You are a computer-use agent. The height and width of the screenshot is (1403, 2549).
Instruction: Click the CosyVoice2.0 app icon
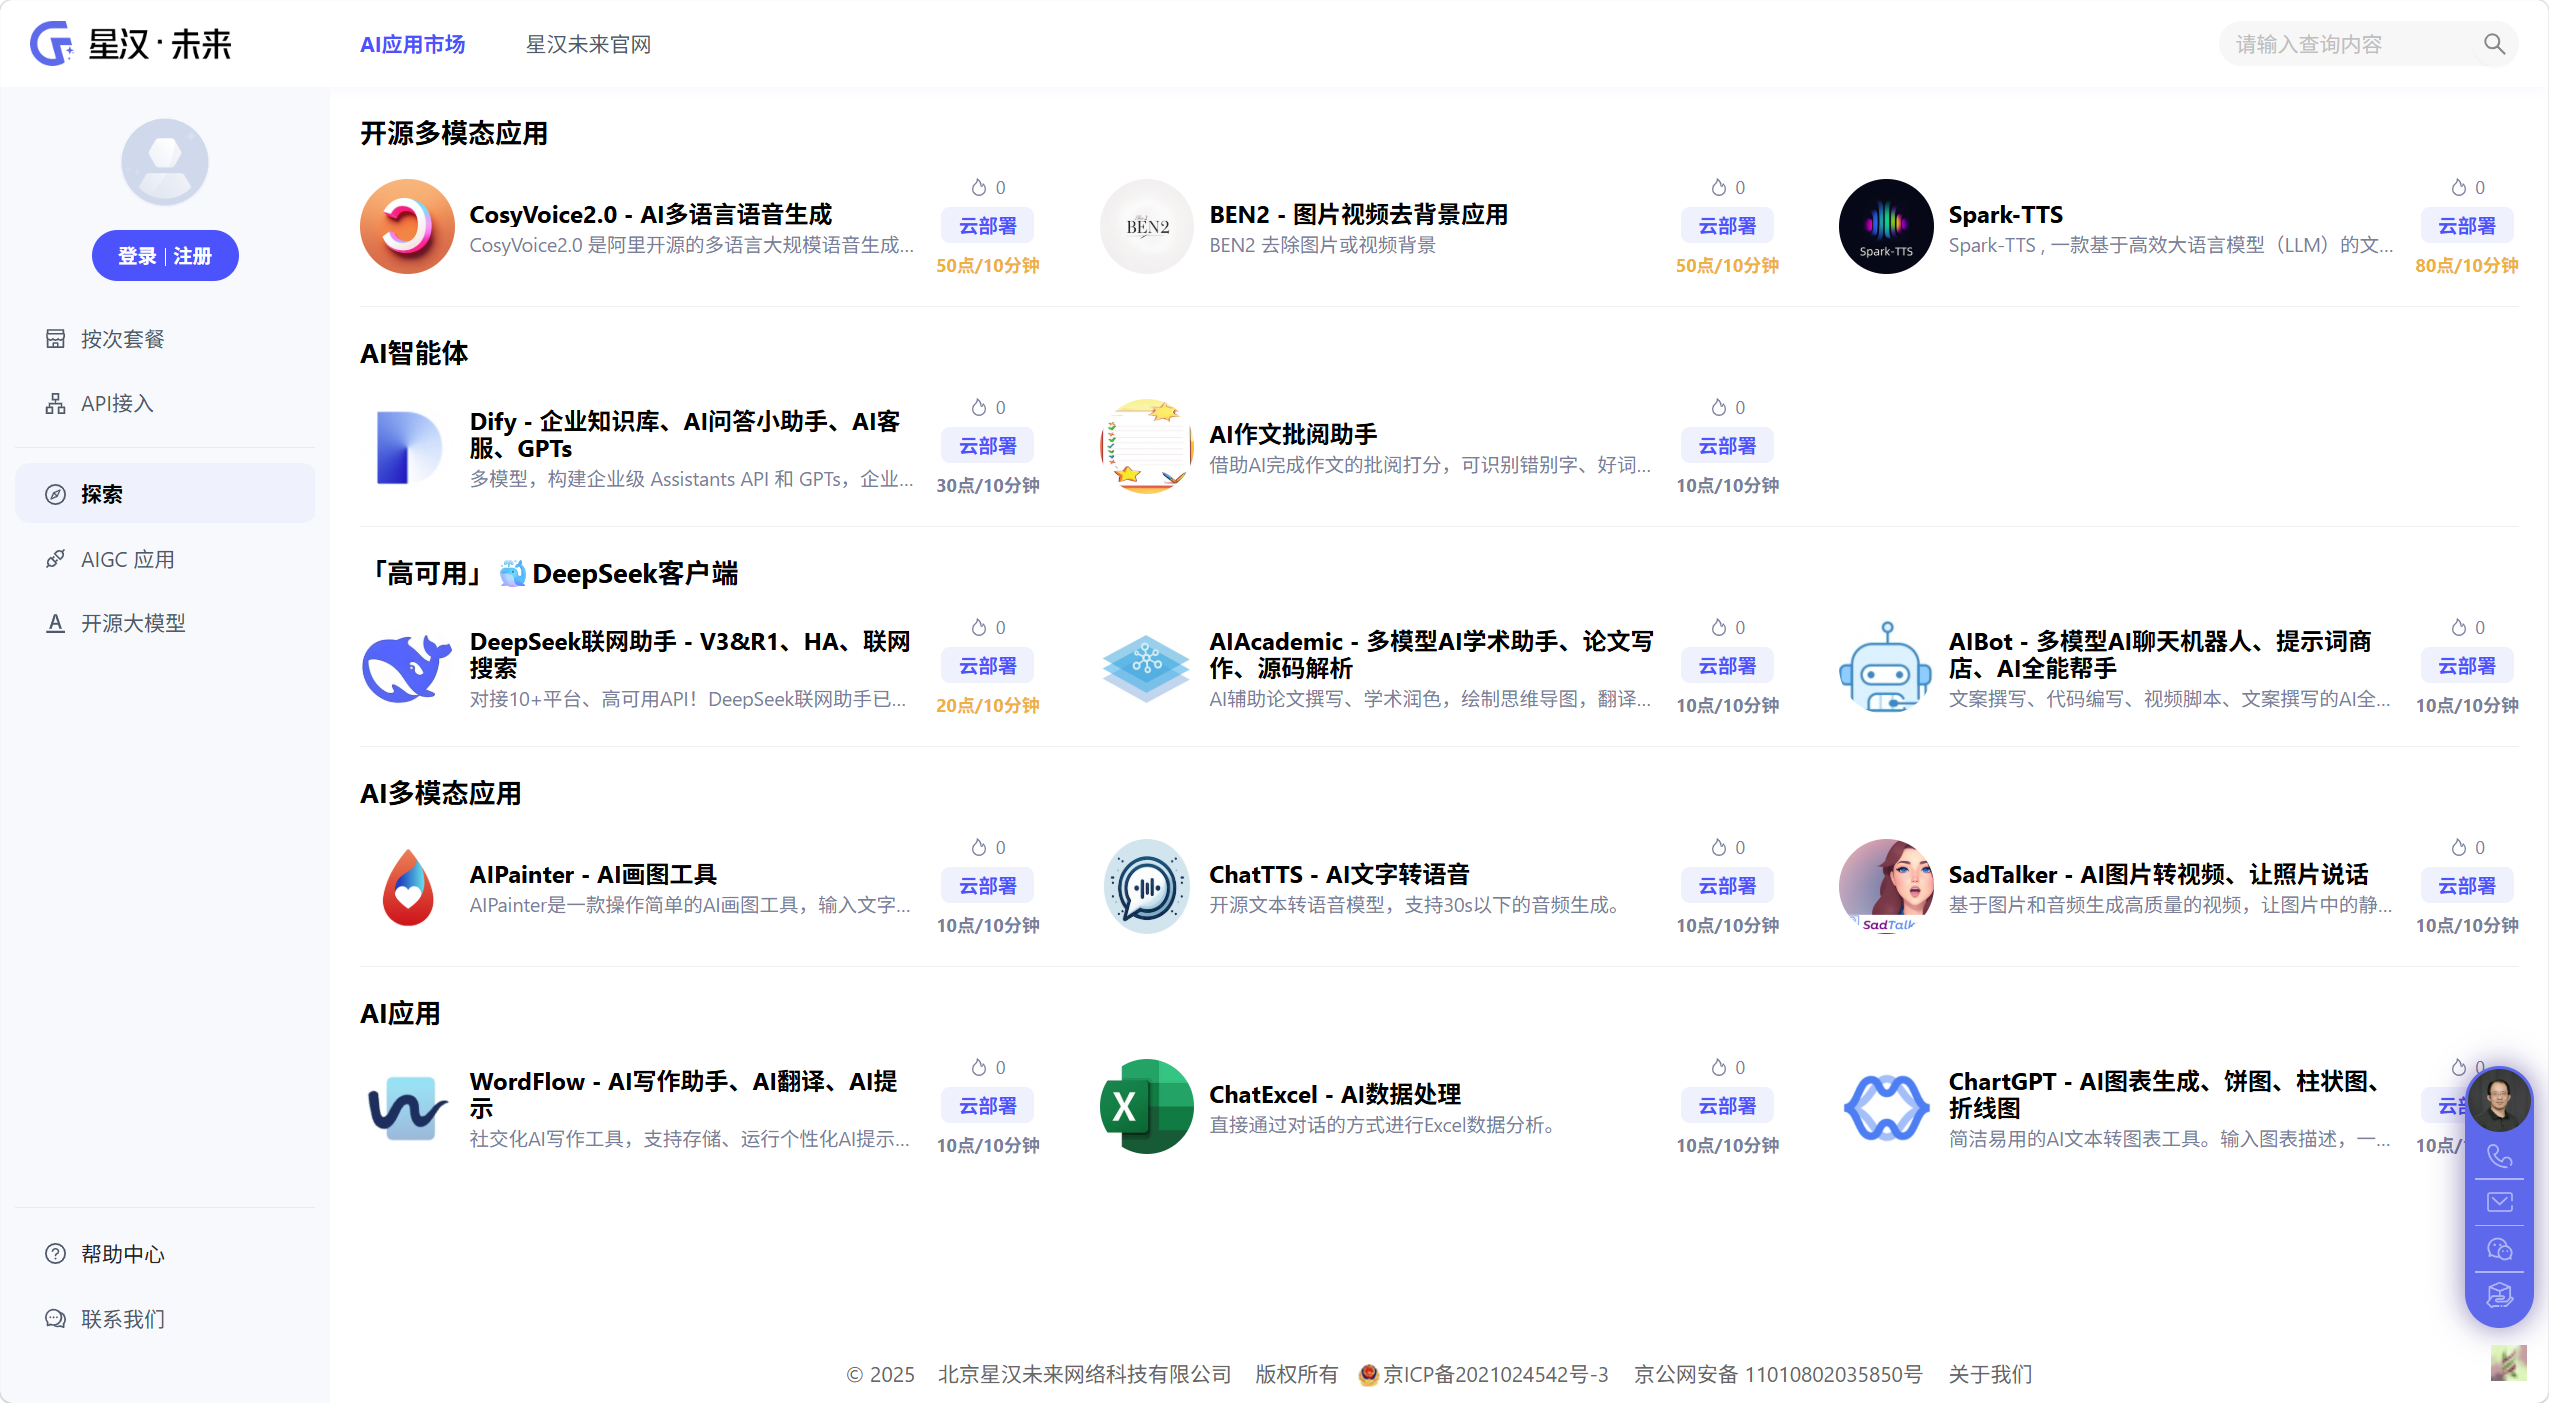tap(407, 227)
